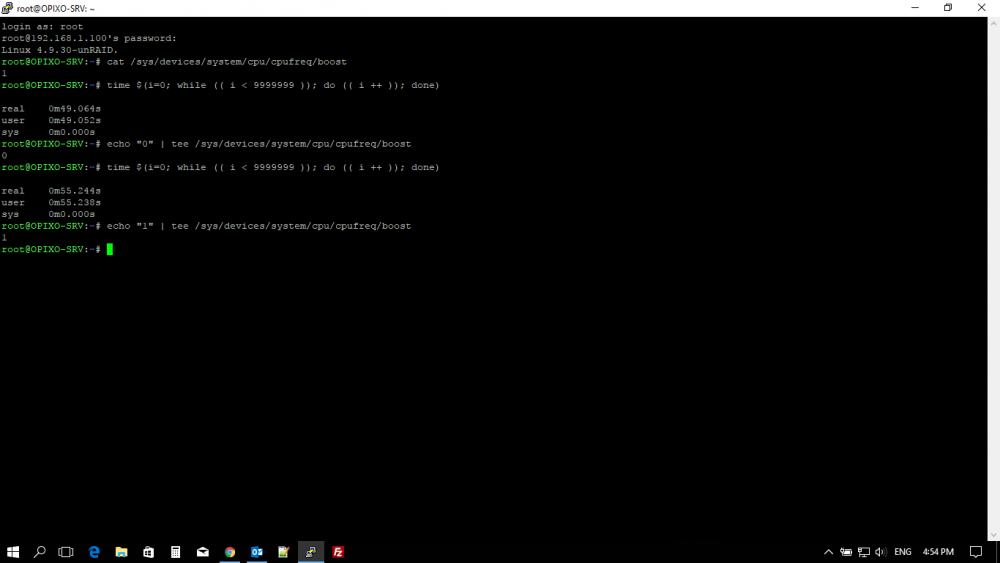Click the echo "0" tee boost command

coord(259,144)
